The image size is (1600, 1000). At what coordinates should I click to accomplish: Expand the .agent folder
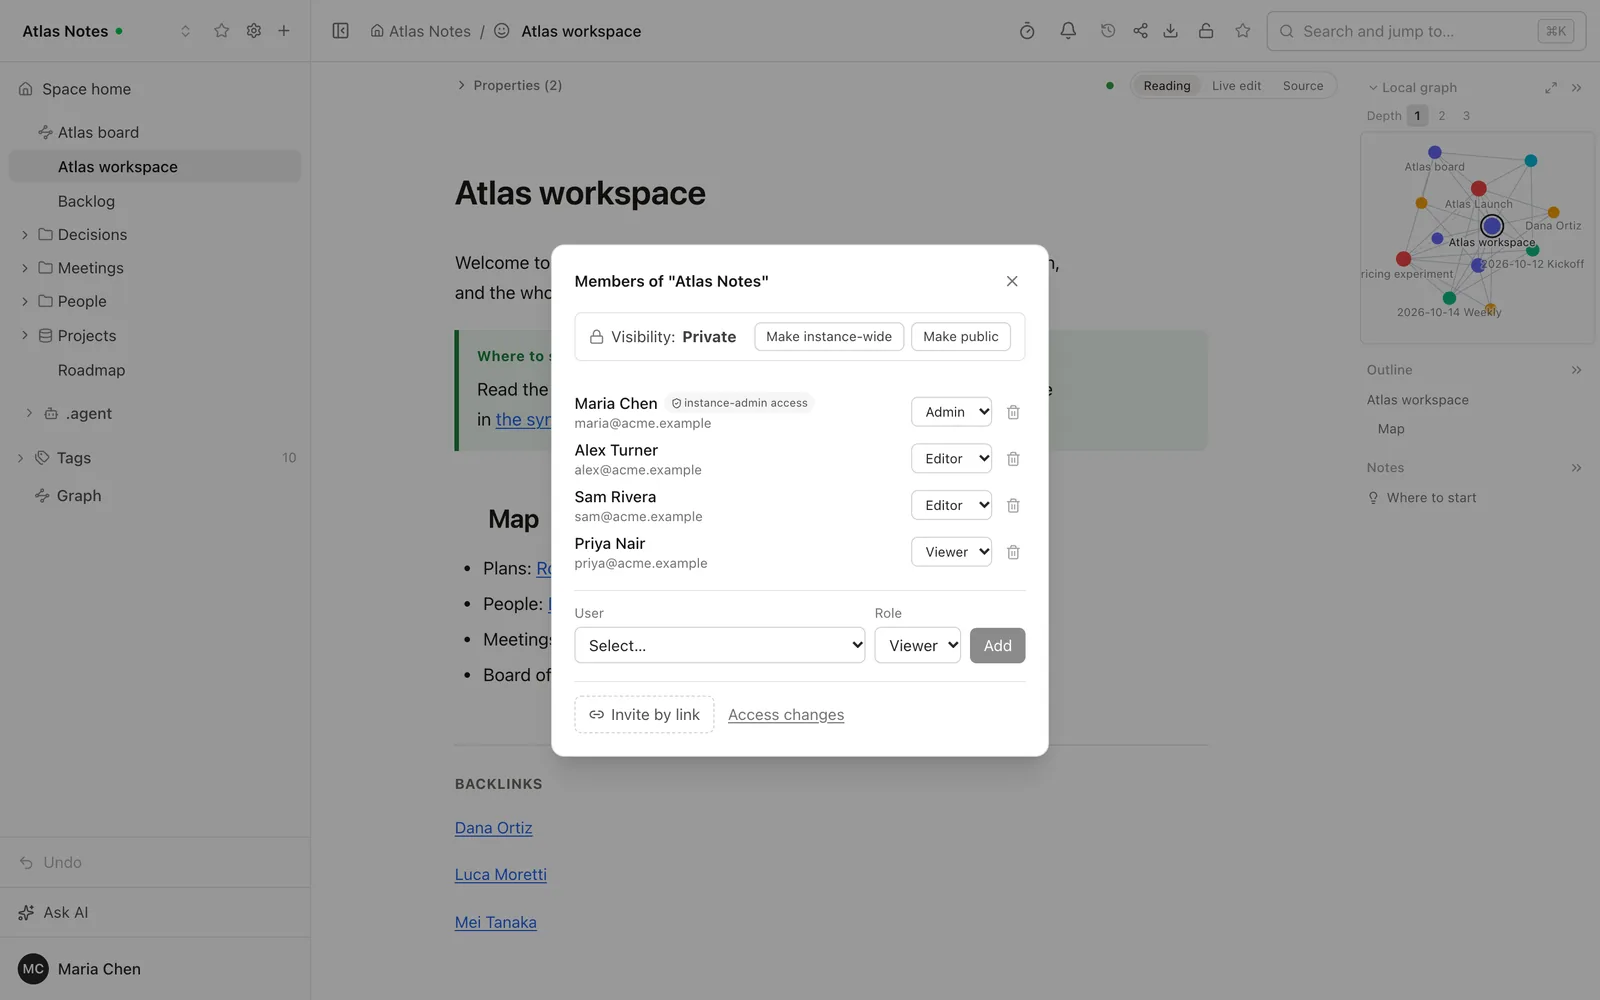[x=29, y=413]
